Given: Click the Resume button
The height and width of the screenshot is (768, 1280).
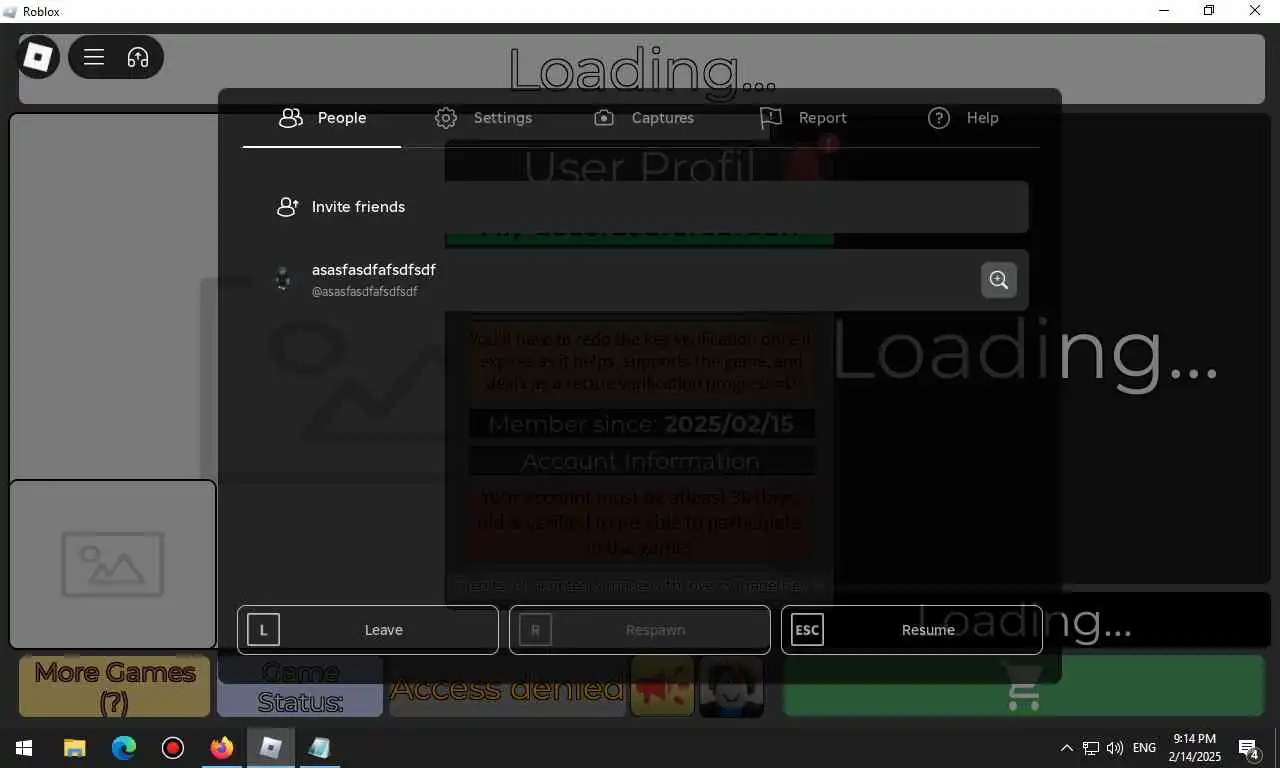Looking at the screenshot, I should tap(912, 630).
